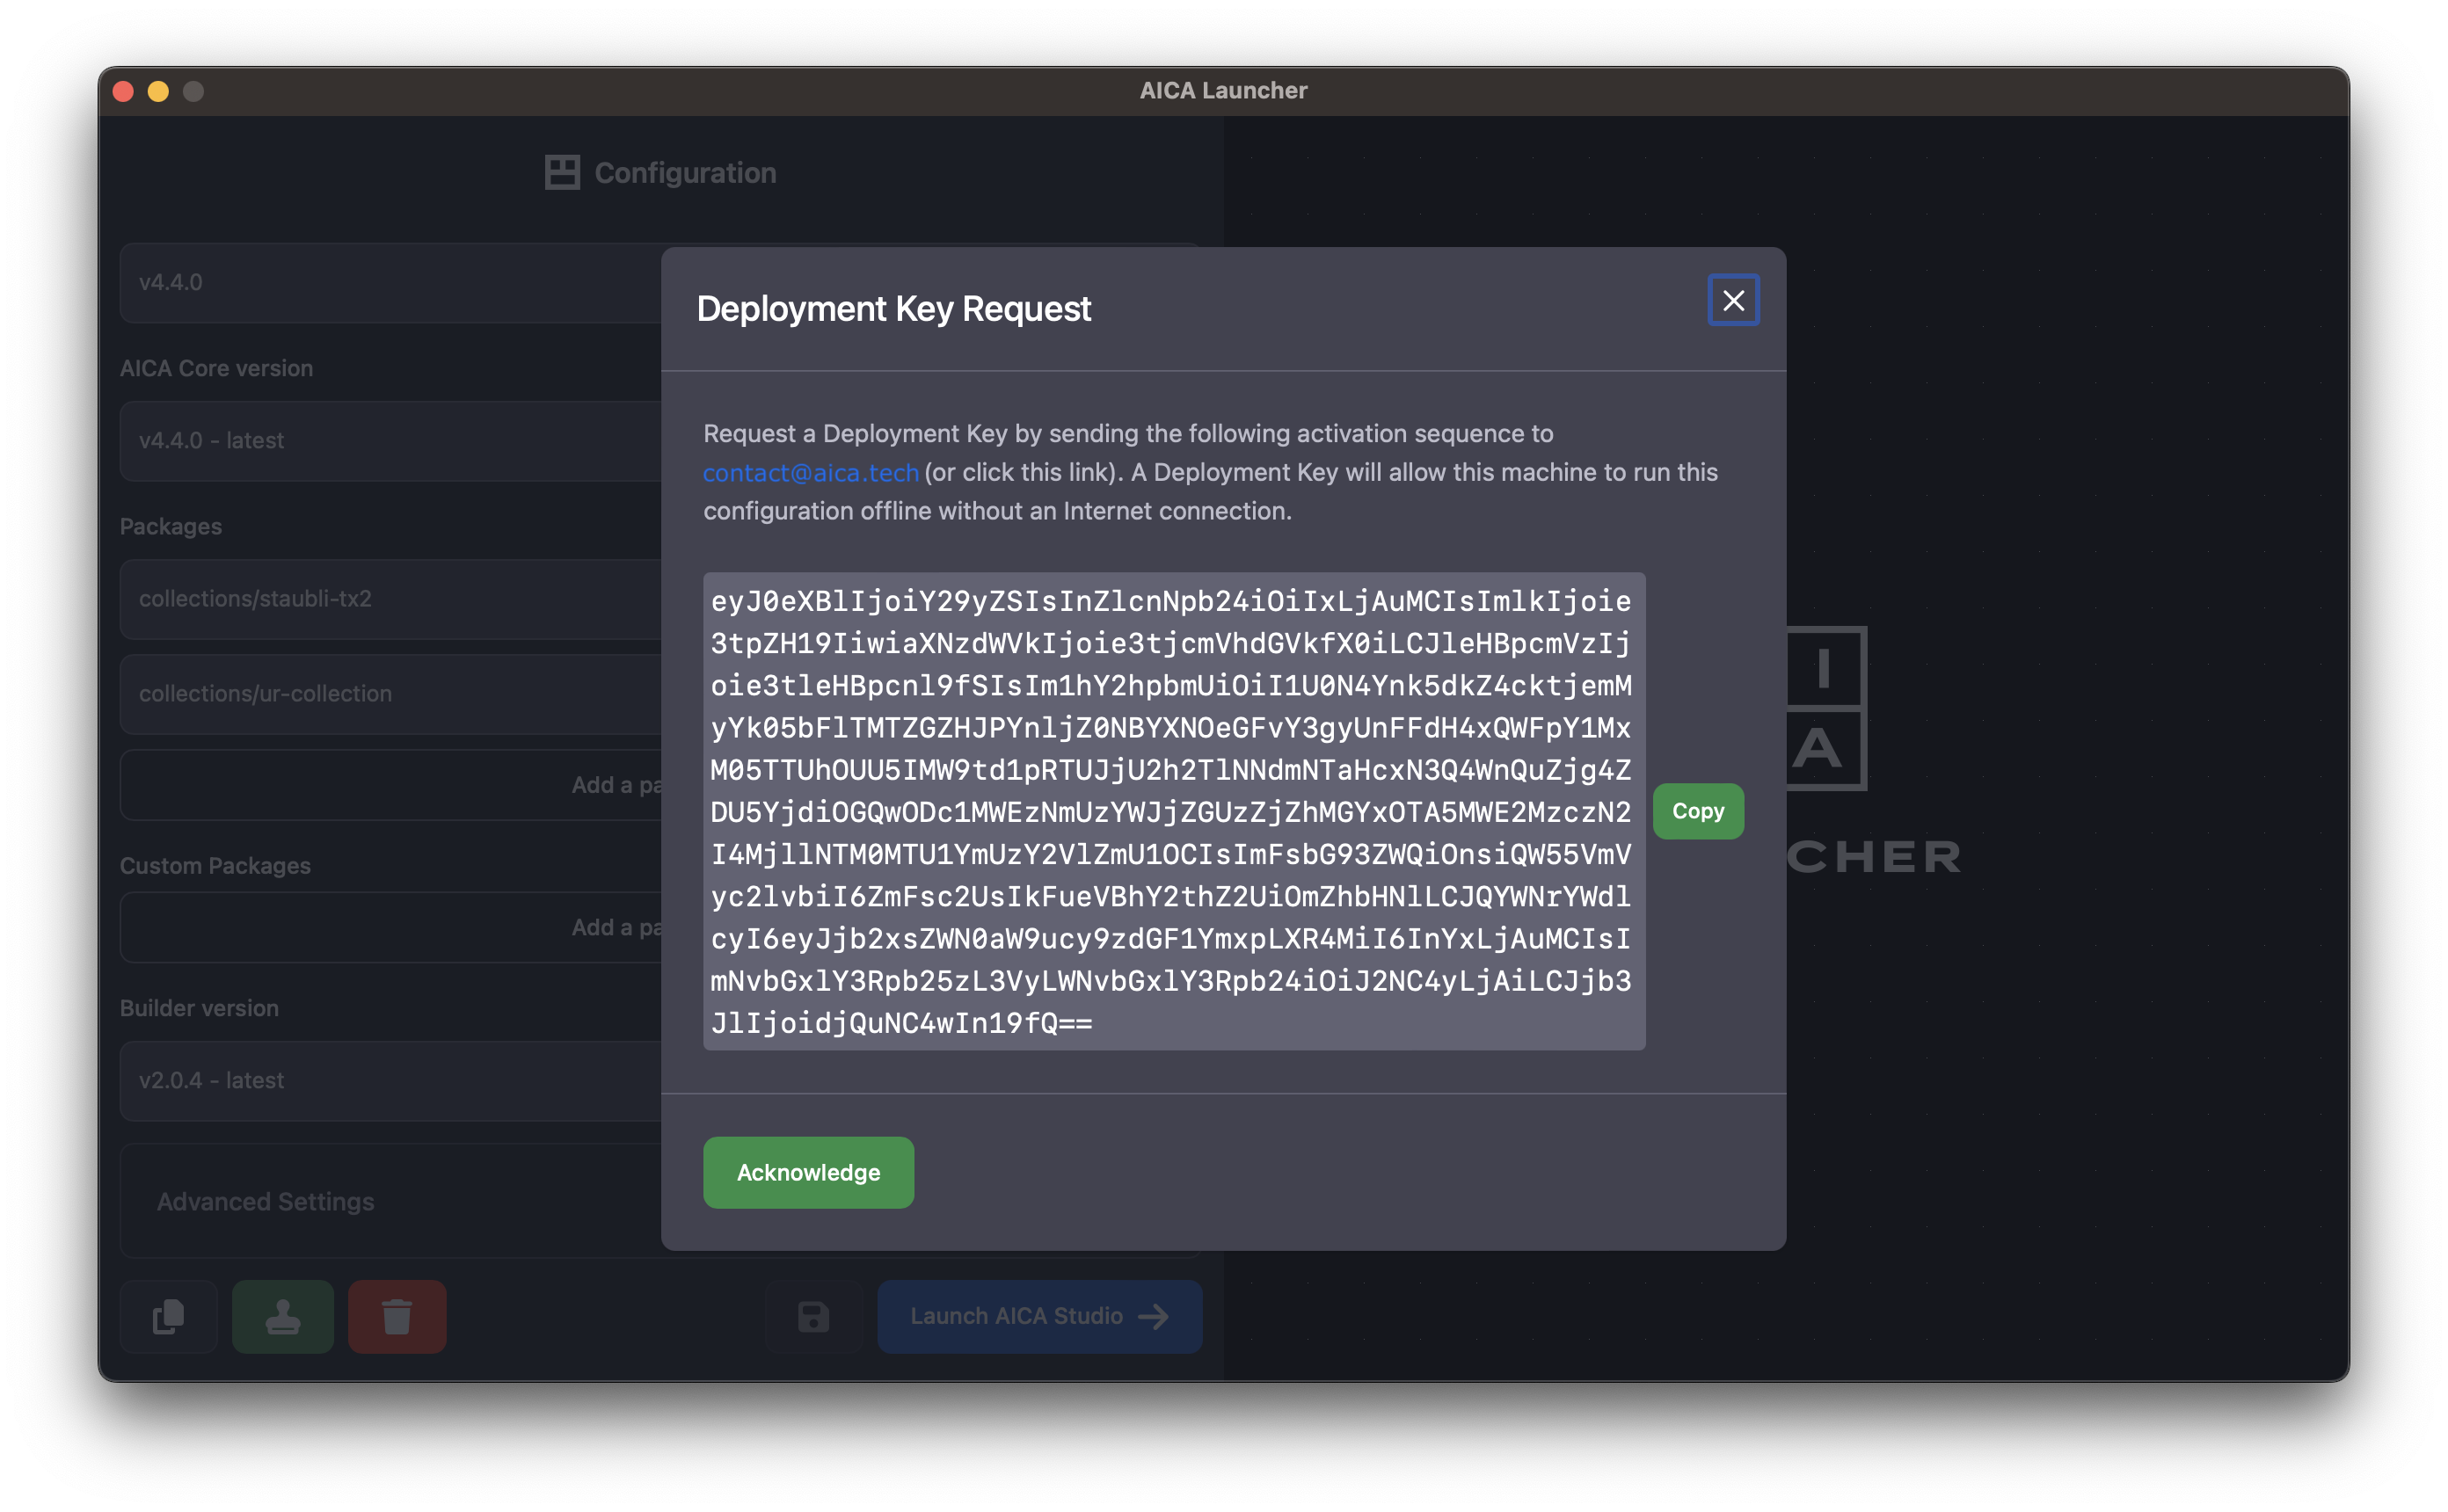This screenshot has height=1512, width=2448.
Task: Click the Packages section label
Action: pyautogui.click(x=171, y=527)
